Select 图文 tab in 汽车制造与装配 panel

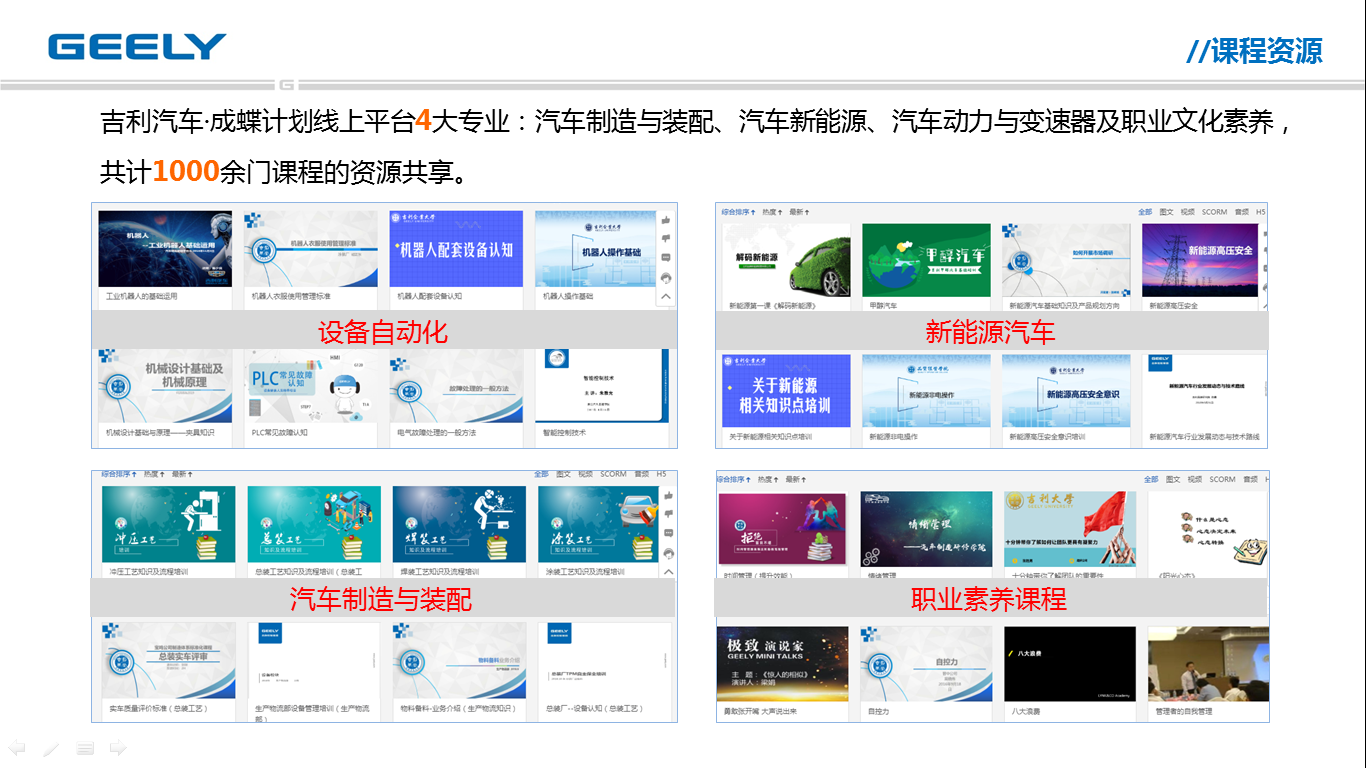563,474
